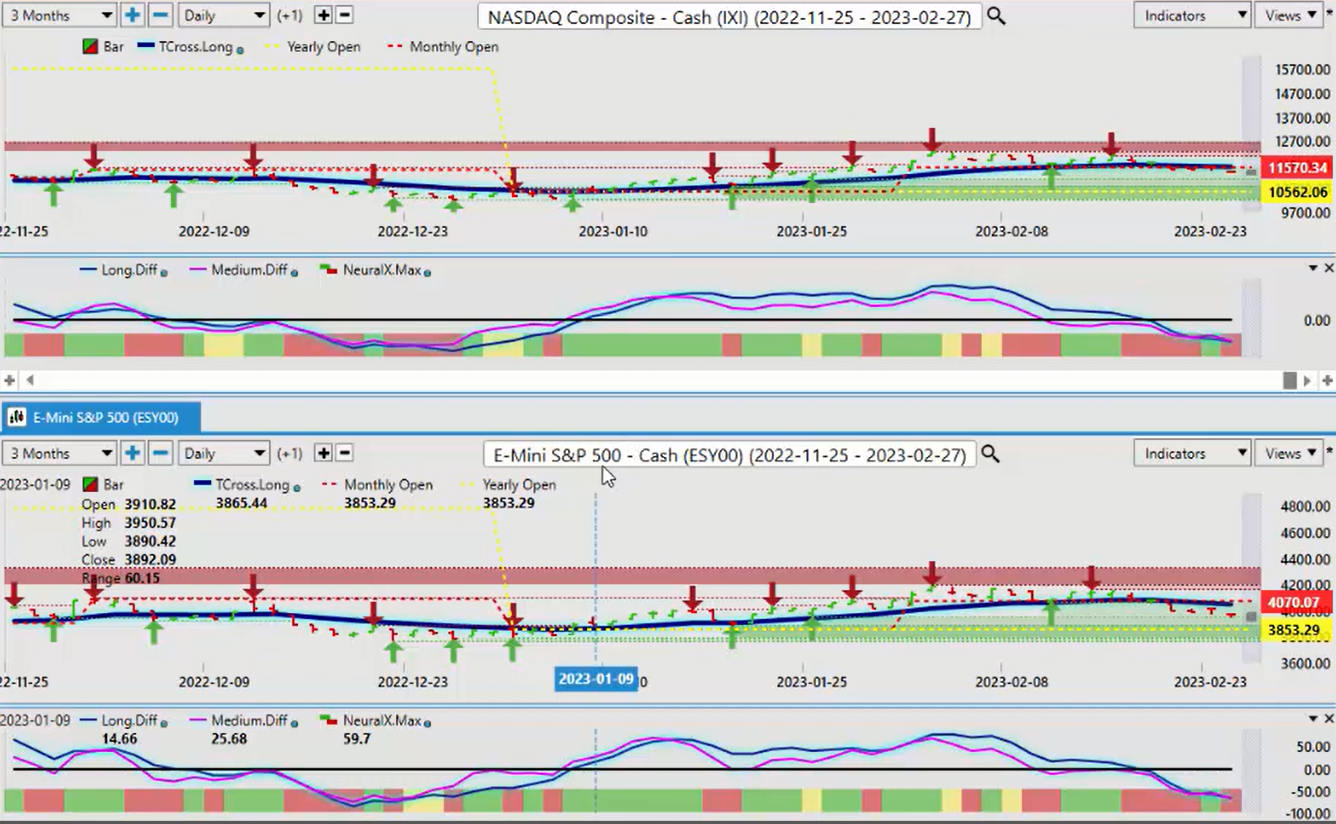Click Range 60.15 value in E-Mini data box
Image resolution: width=1336 pixels, height=824 pixels.
click(x=142, y=578)
